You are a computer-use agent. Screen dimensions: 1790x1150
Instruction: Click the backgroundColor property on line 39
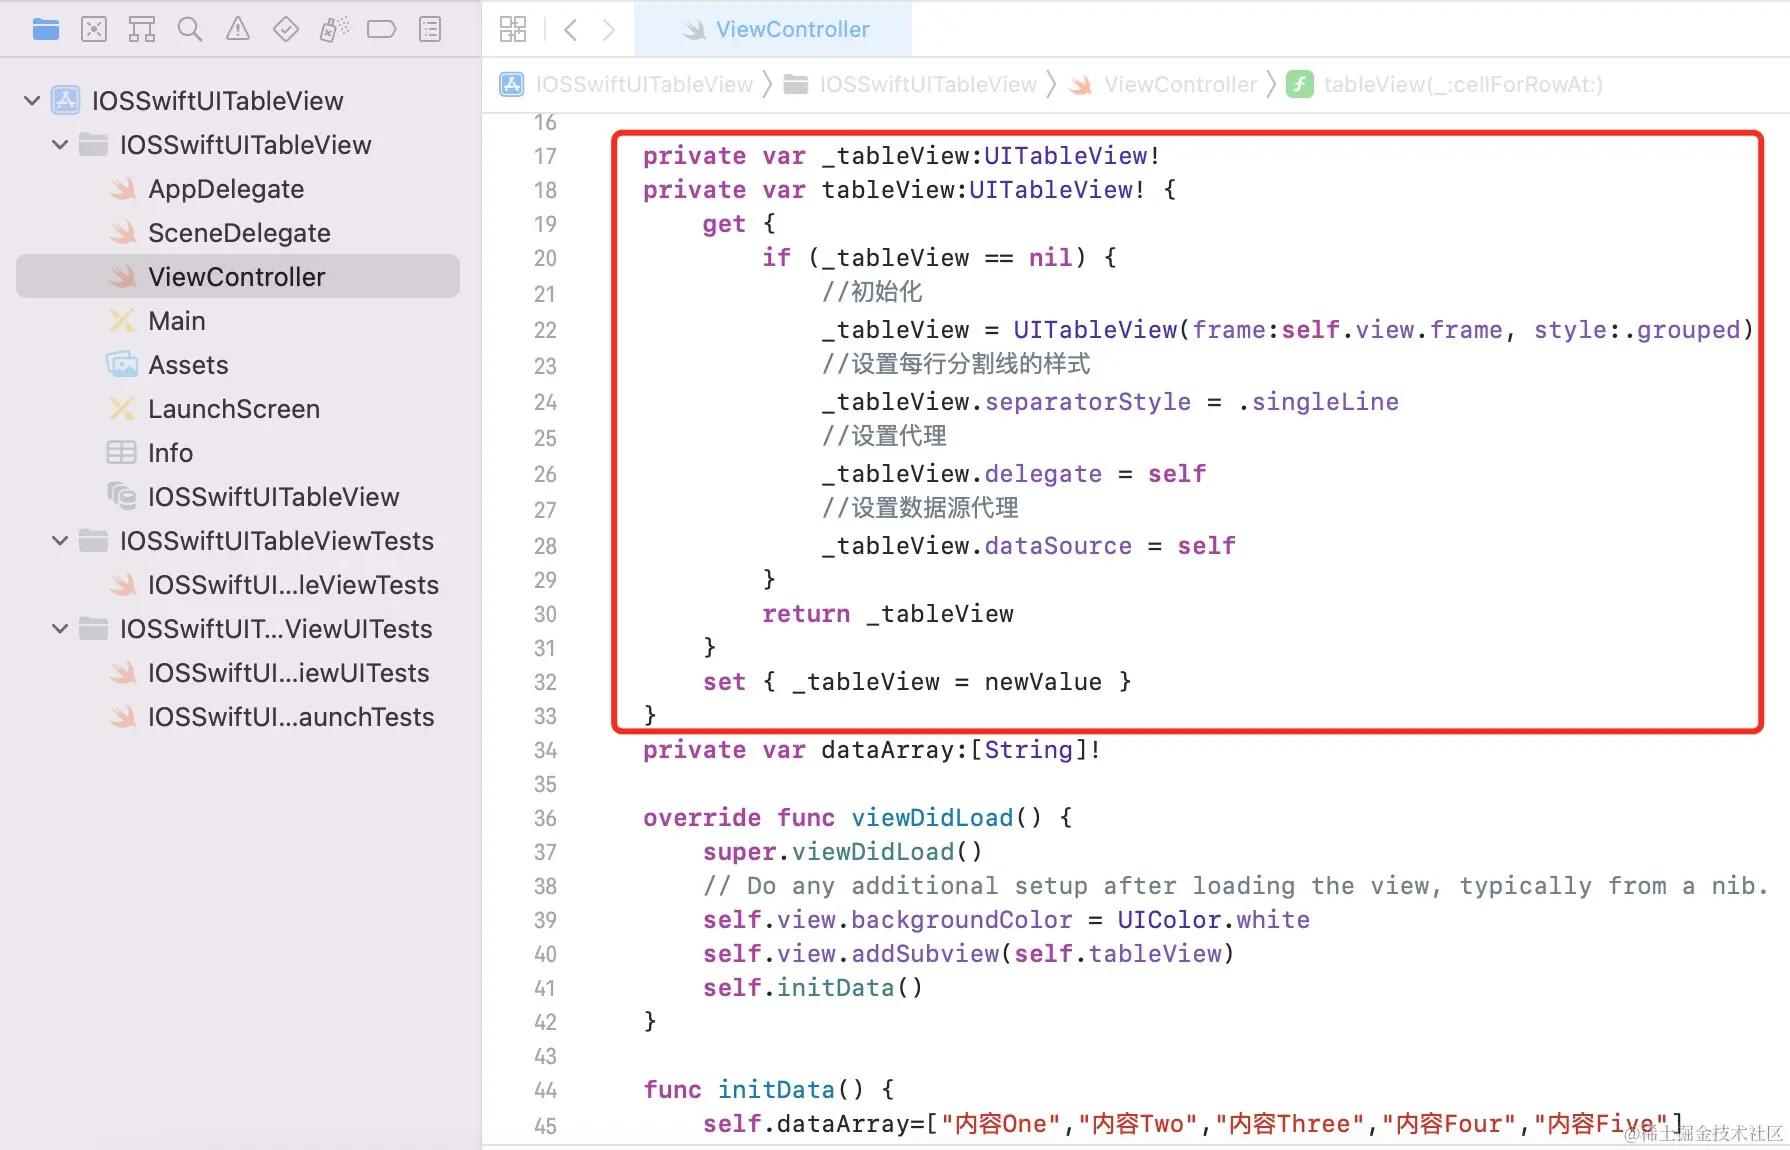962,920
